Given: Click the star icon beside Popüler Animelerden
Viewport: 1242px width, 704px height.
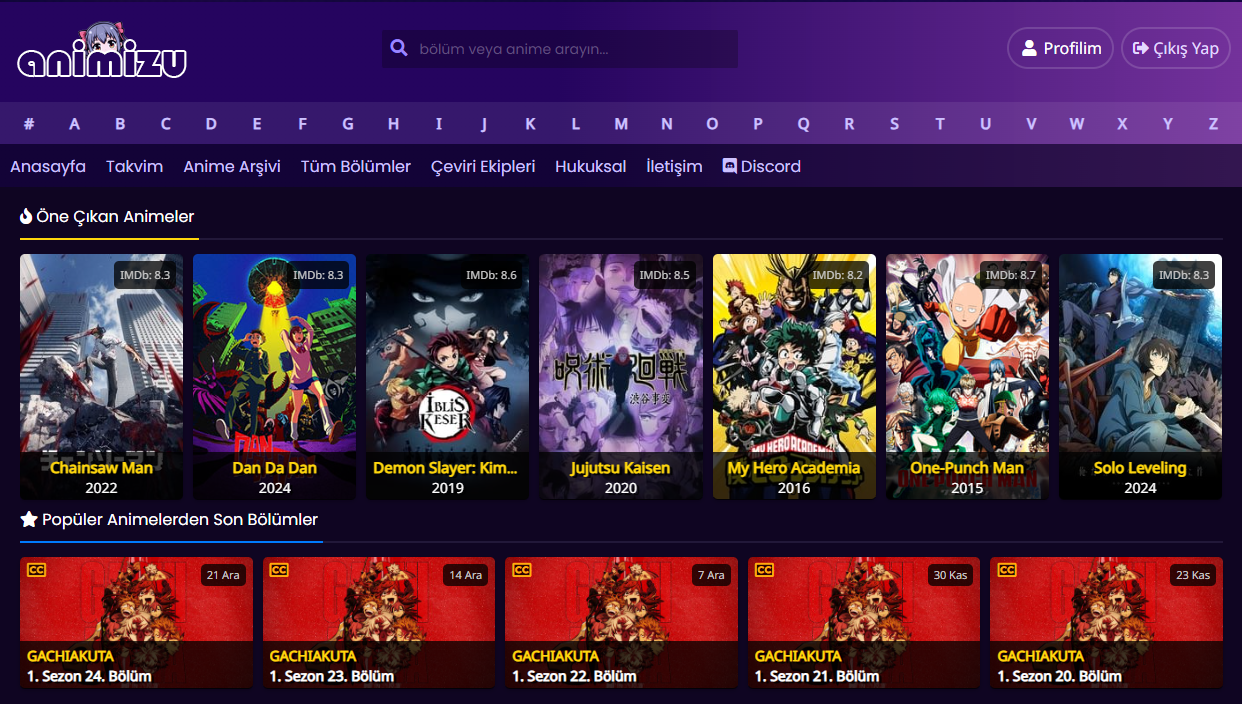Looking at the screenshot, I should click(x=29, y=519).
